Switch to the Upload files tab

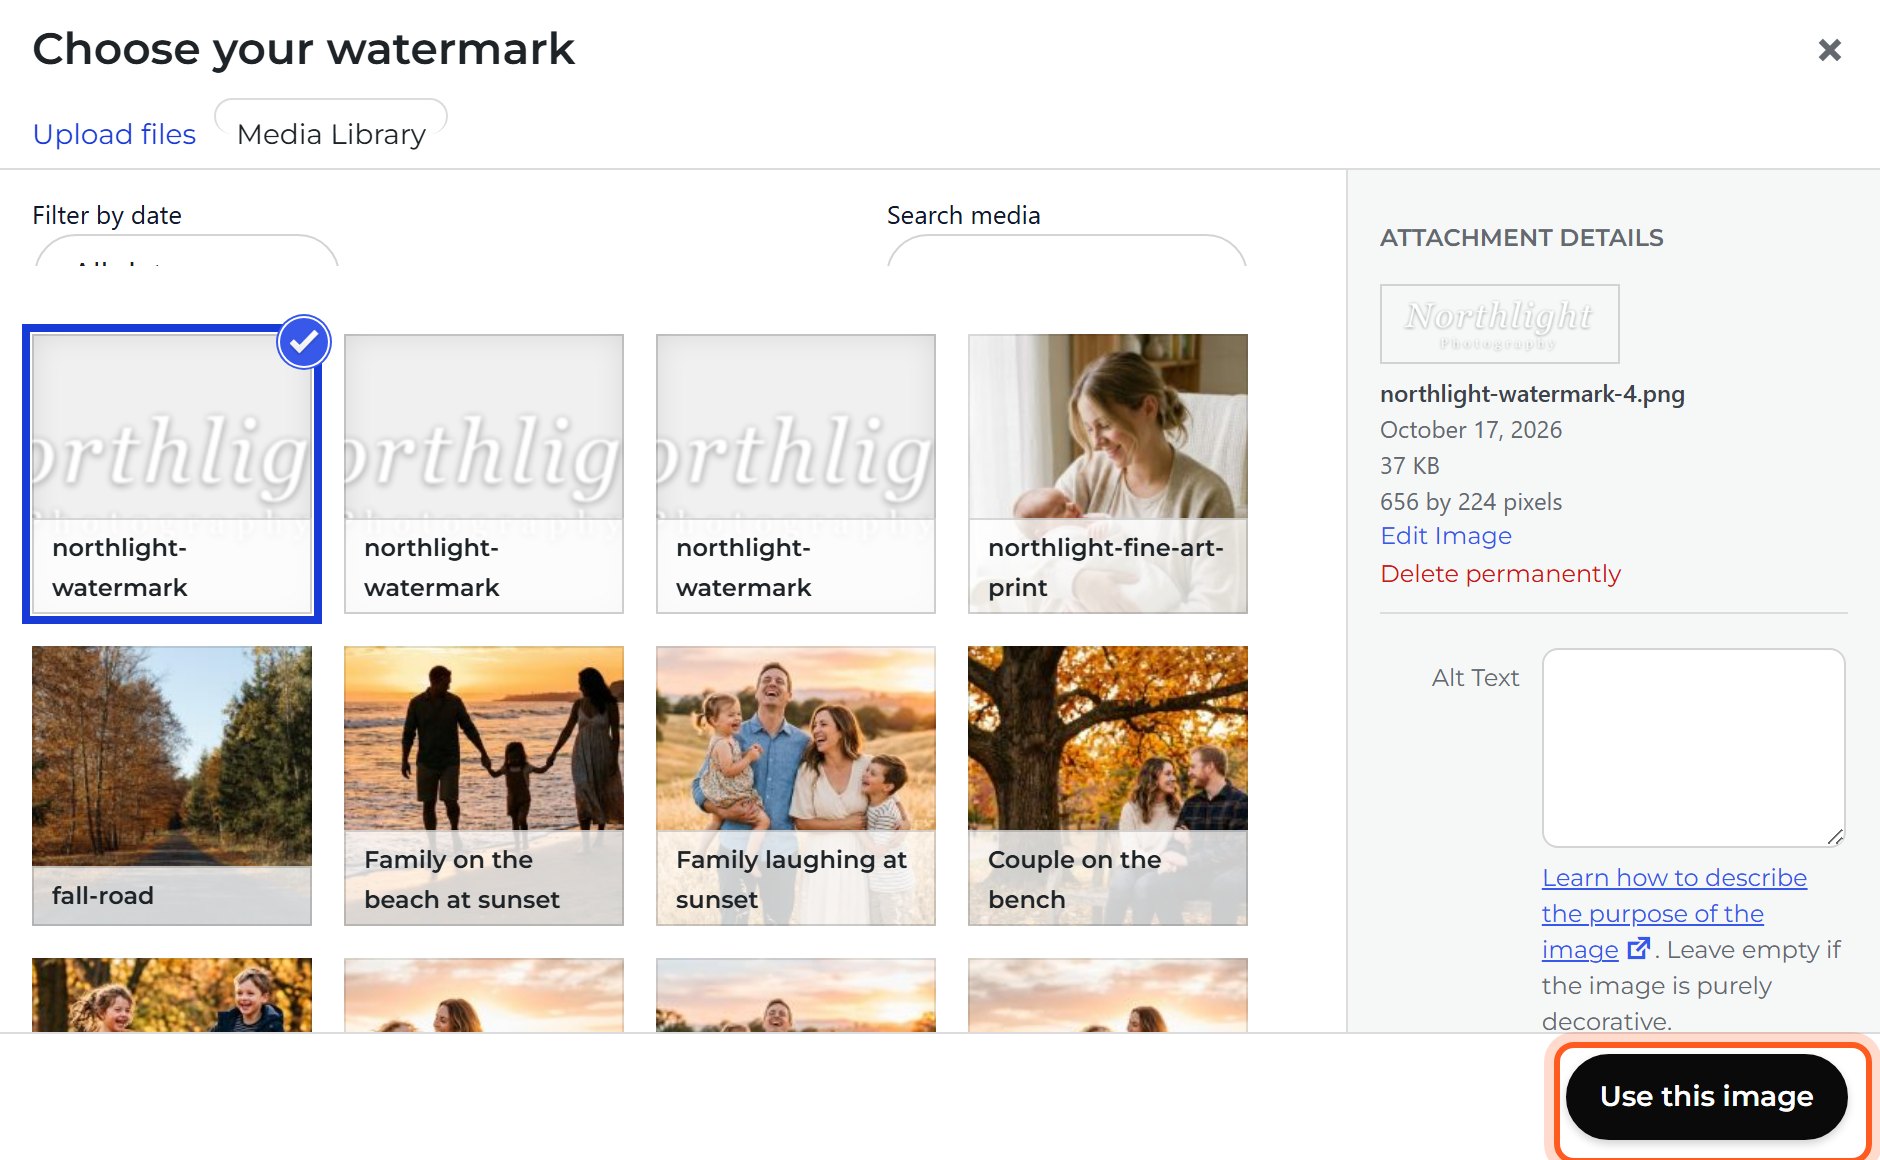(x=114, y=134)
